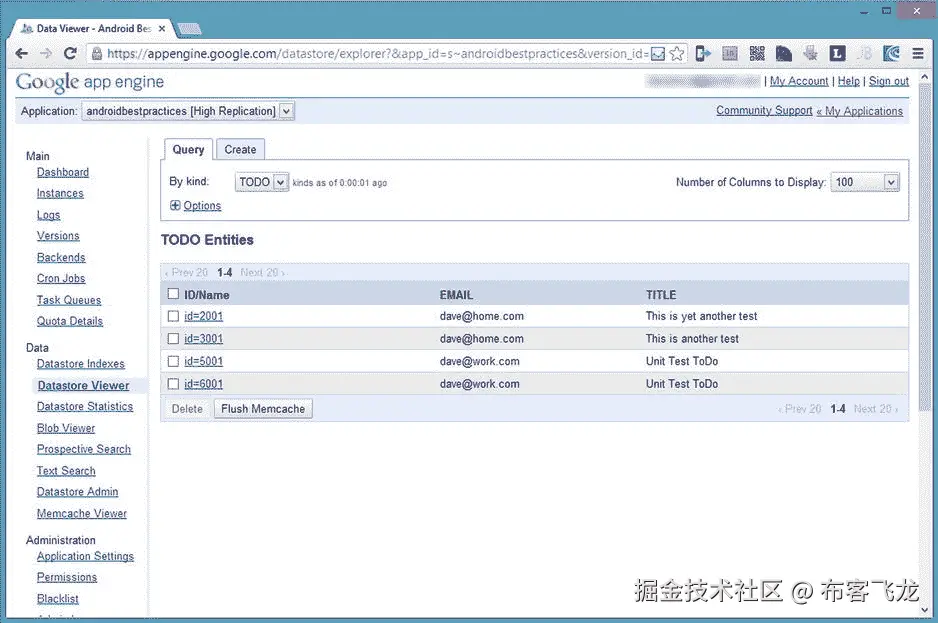Open Application Settings in the sidebar
The width and height of the screenshot is (938, 623).
click(85, 556)
